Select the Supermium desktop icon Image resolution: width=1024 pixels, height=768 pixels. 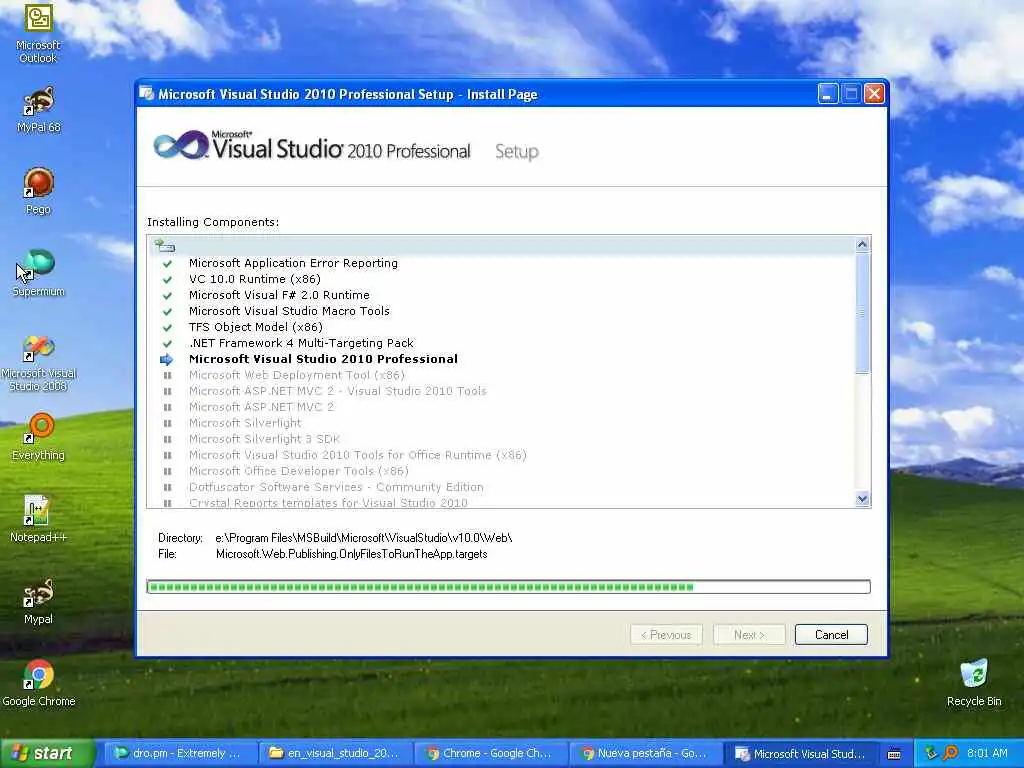(39, 273)
